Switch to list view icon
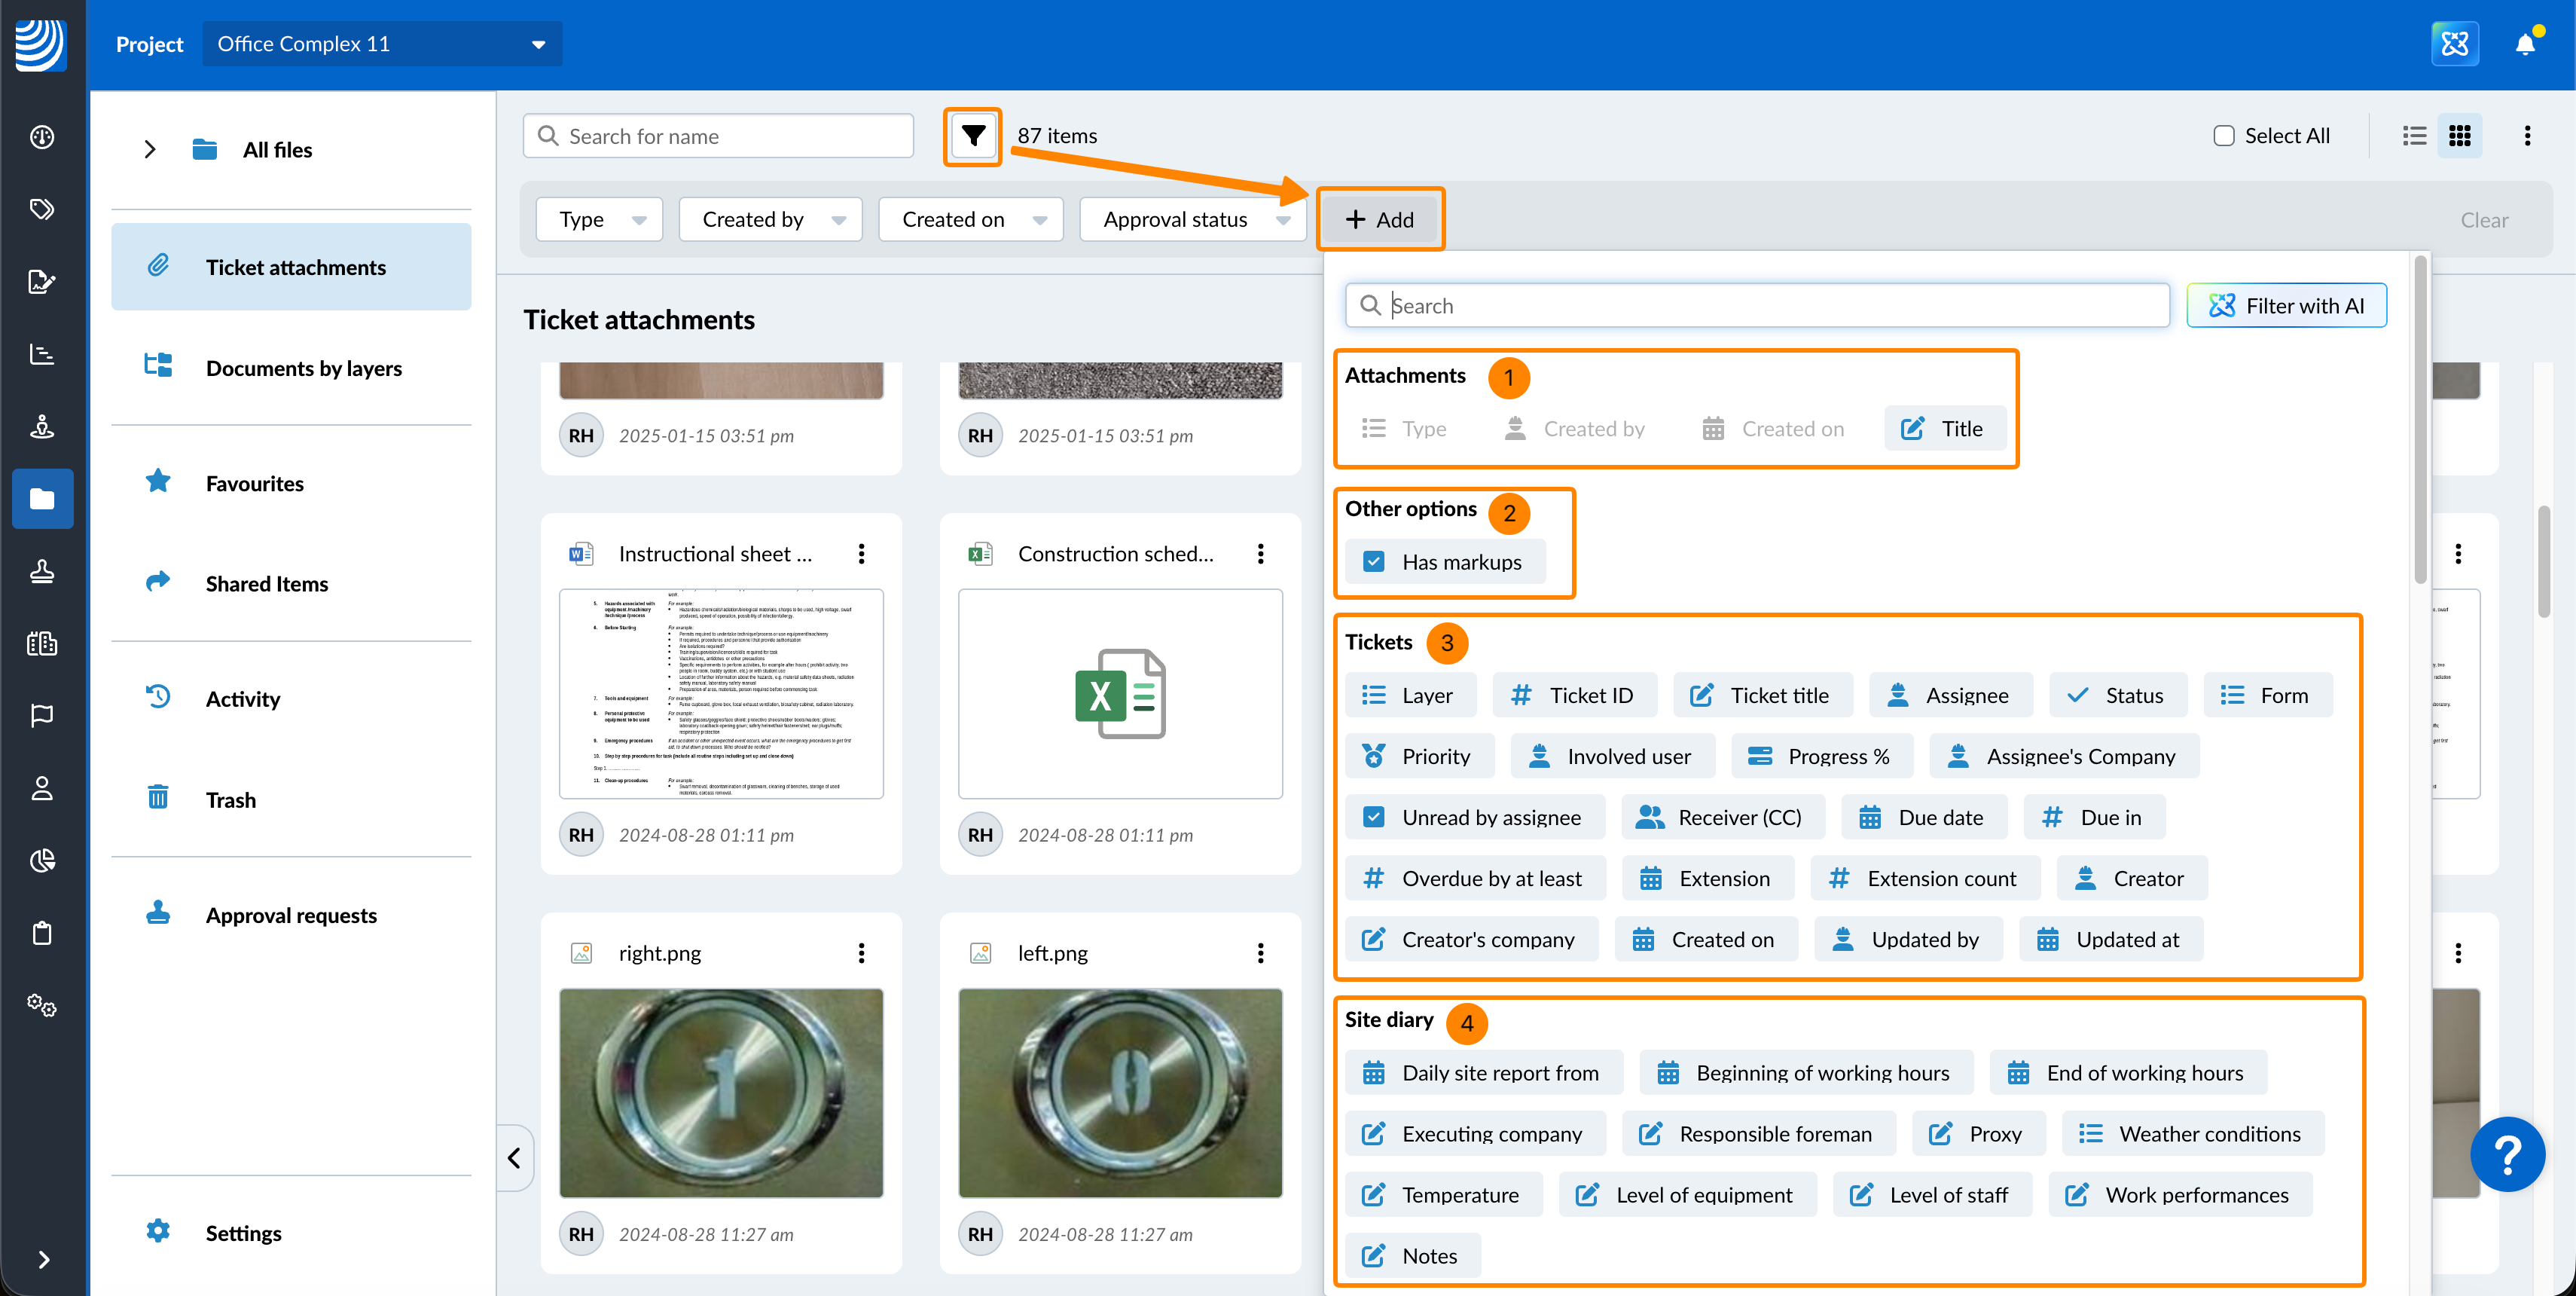This screenshot has width=2576, height=1296. click(x=2414, y=136)
